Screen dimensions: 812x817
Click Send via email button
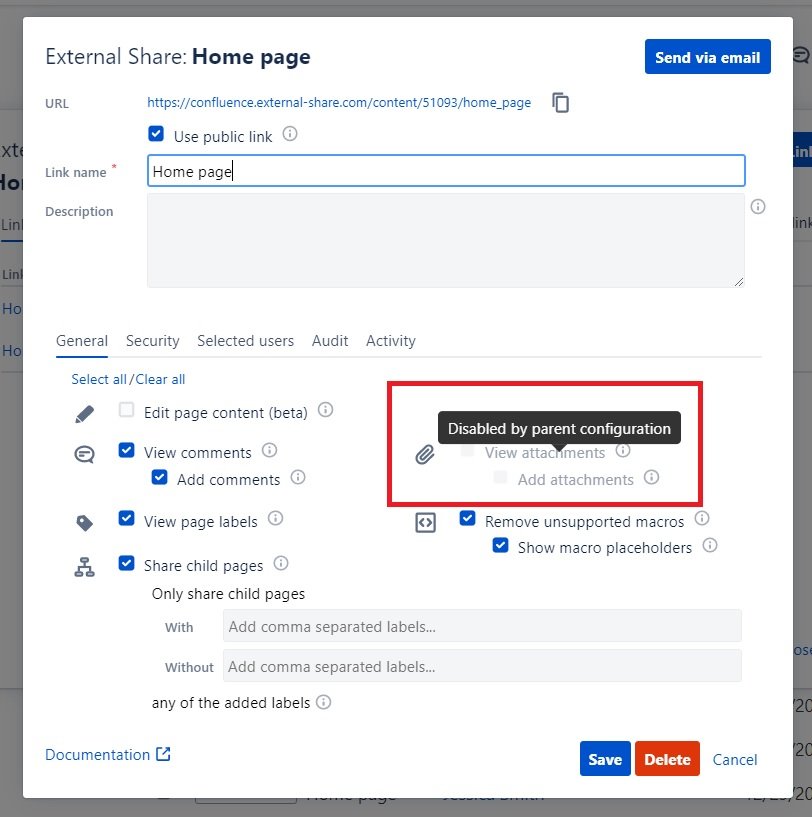707,57
